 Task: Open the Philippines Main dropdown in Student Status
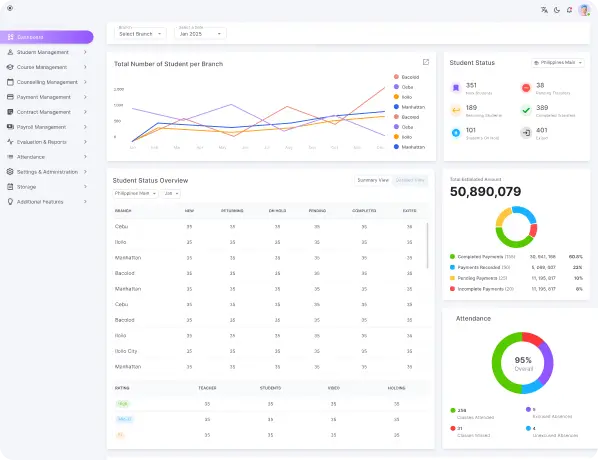click(558, 63)
